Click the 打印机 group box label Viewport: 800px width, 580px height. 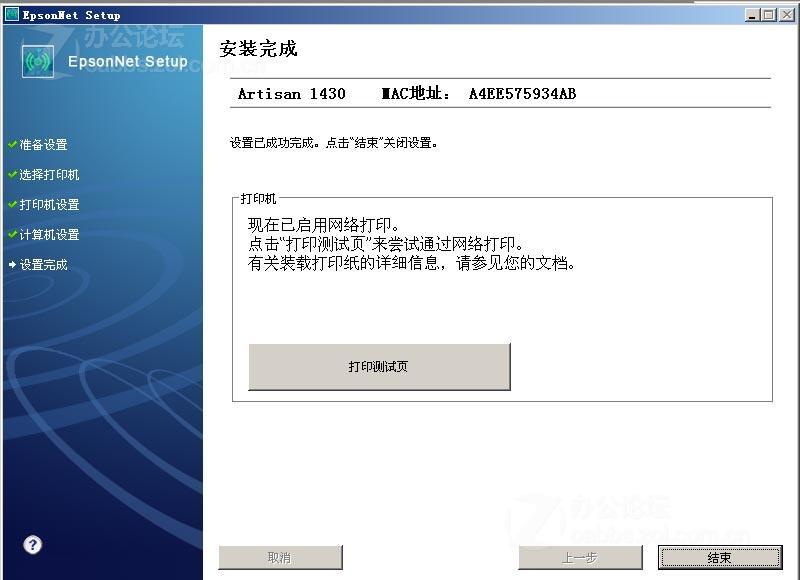tap(258, 198)
